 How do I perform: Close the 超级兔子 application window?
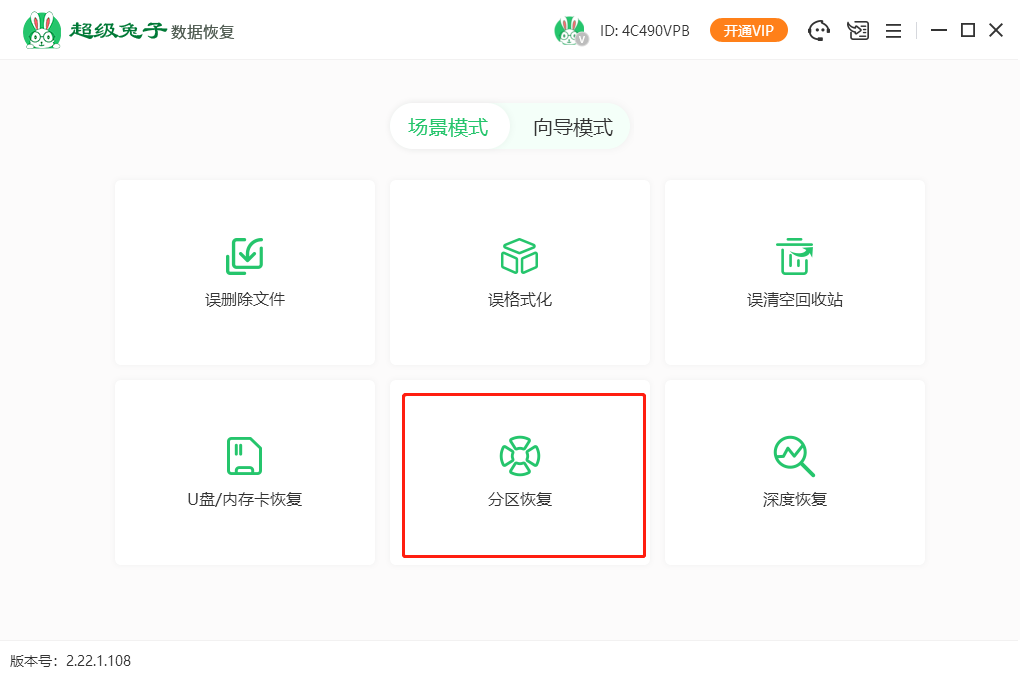click(x=996, y=30)
